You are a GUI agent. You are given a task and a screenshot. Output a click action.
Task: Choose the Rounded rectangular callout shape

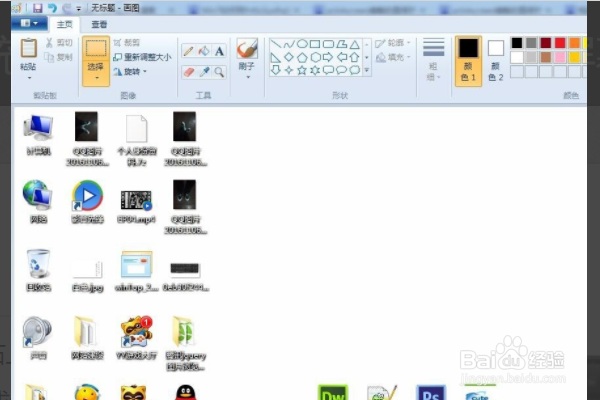point(328,70)
